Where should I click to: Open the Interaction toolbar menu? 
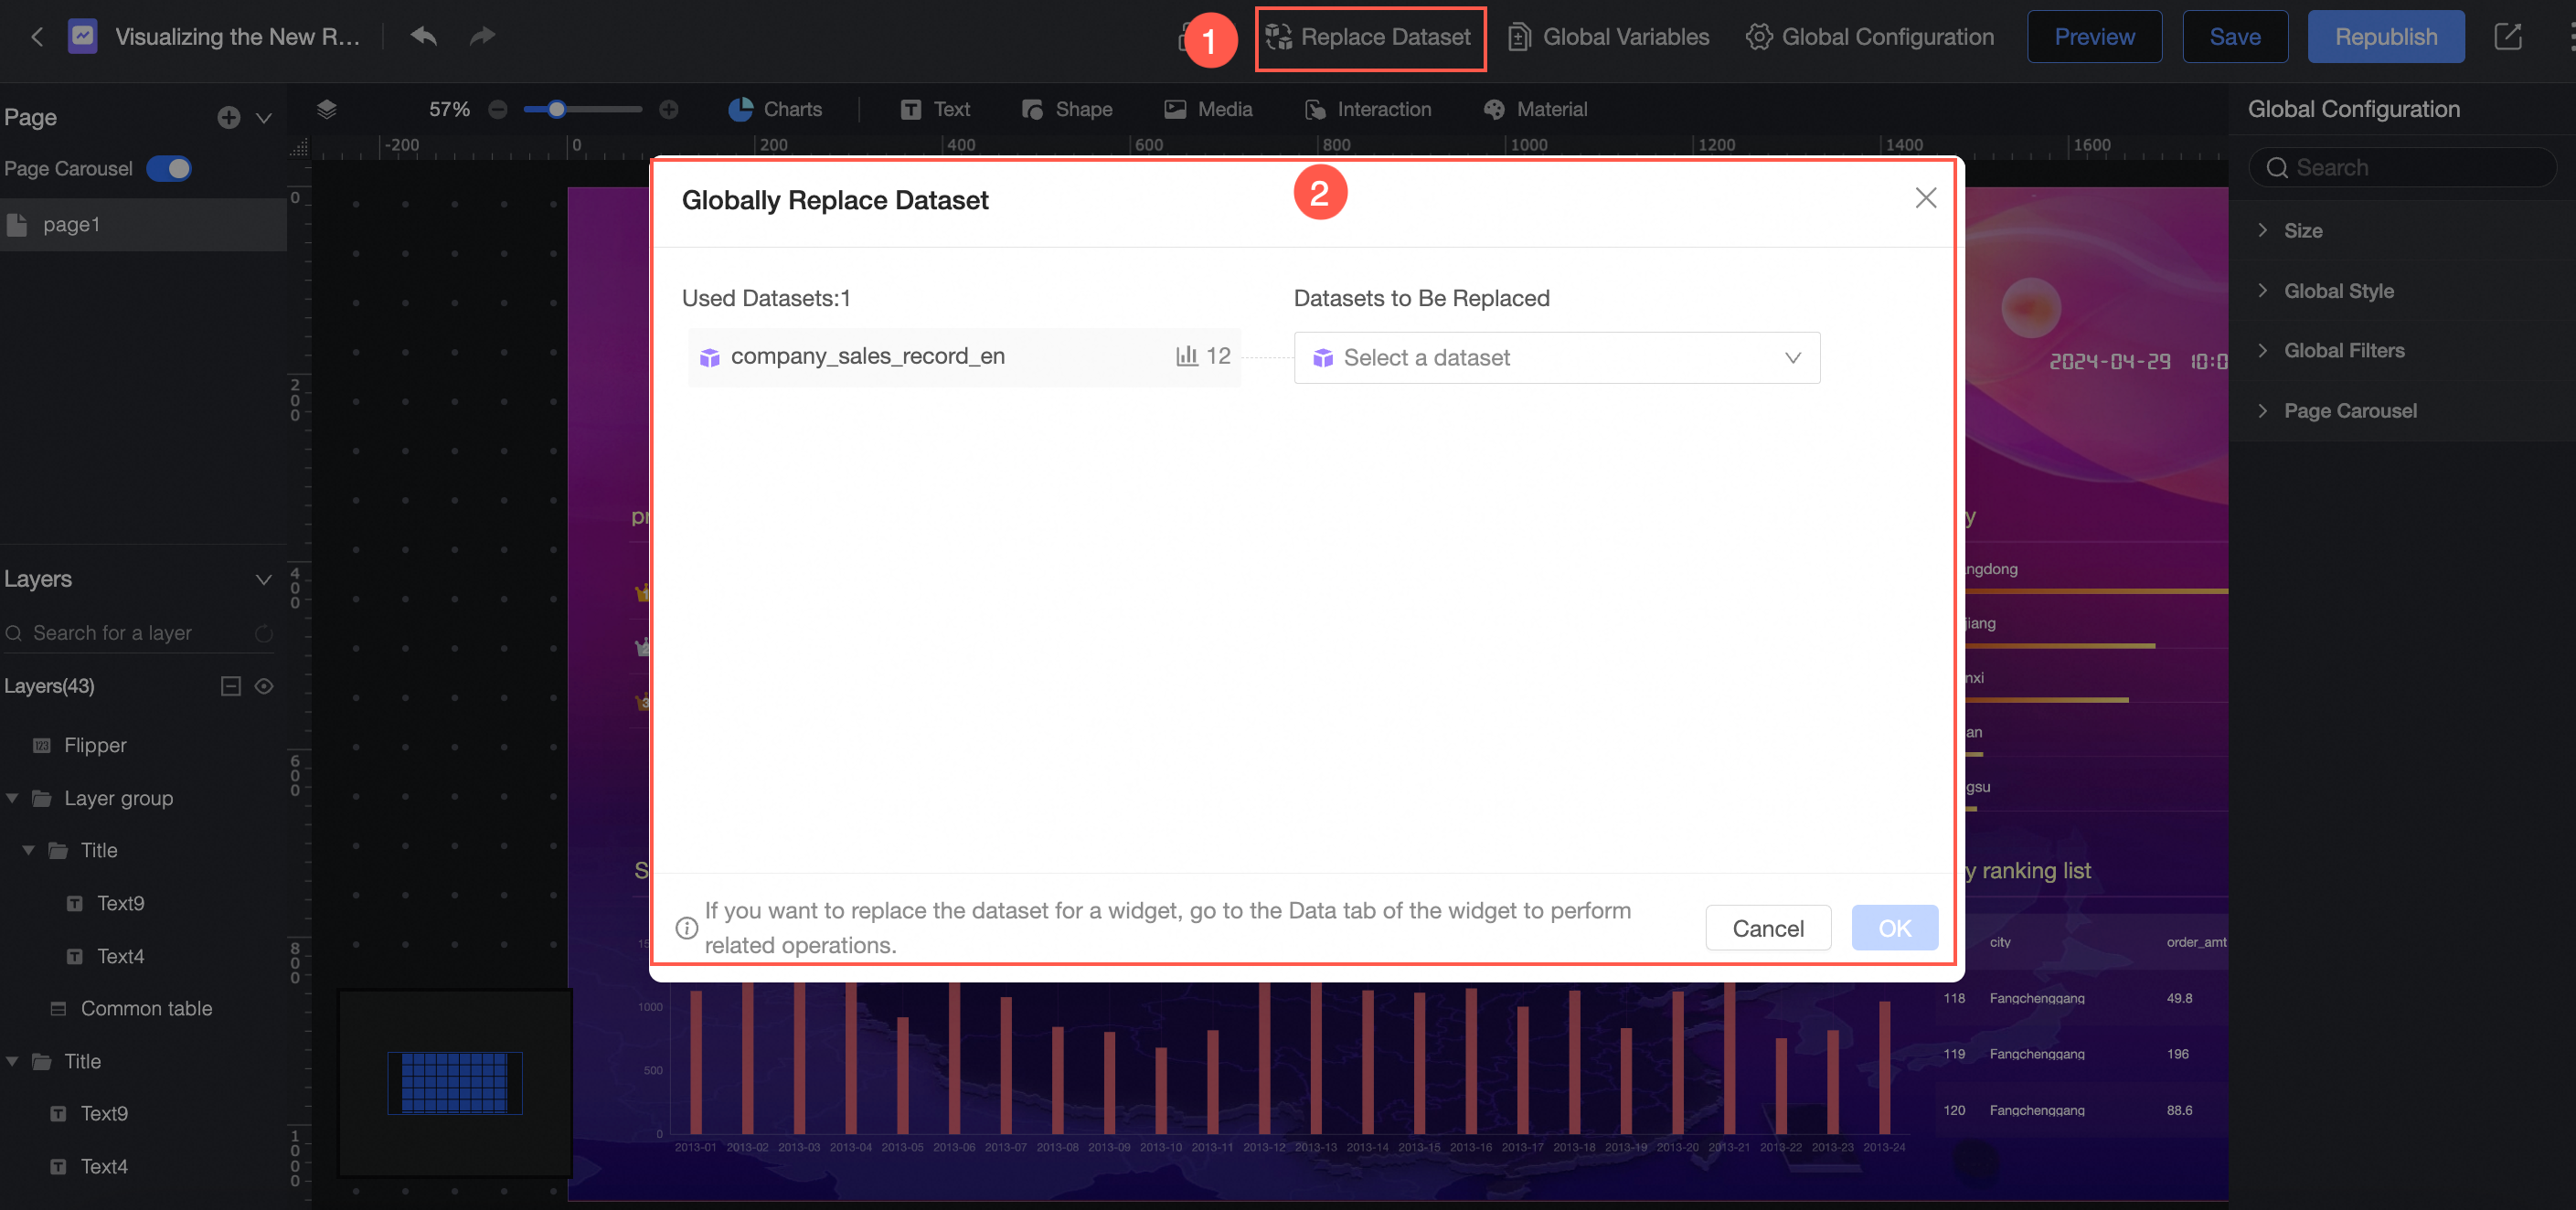click(1368, 110)
